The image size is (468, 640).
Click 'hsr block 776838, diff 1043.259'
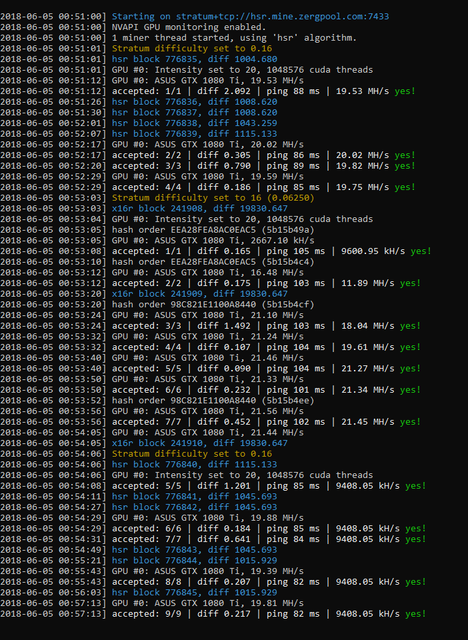139,123
